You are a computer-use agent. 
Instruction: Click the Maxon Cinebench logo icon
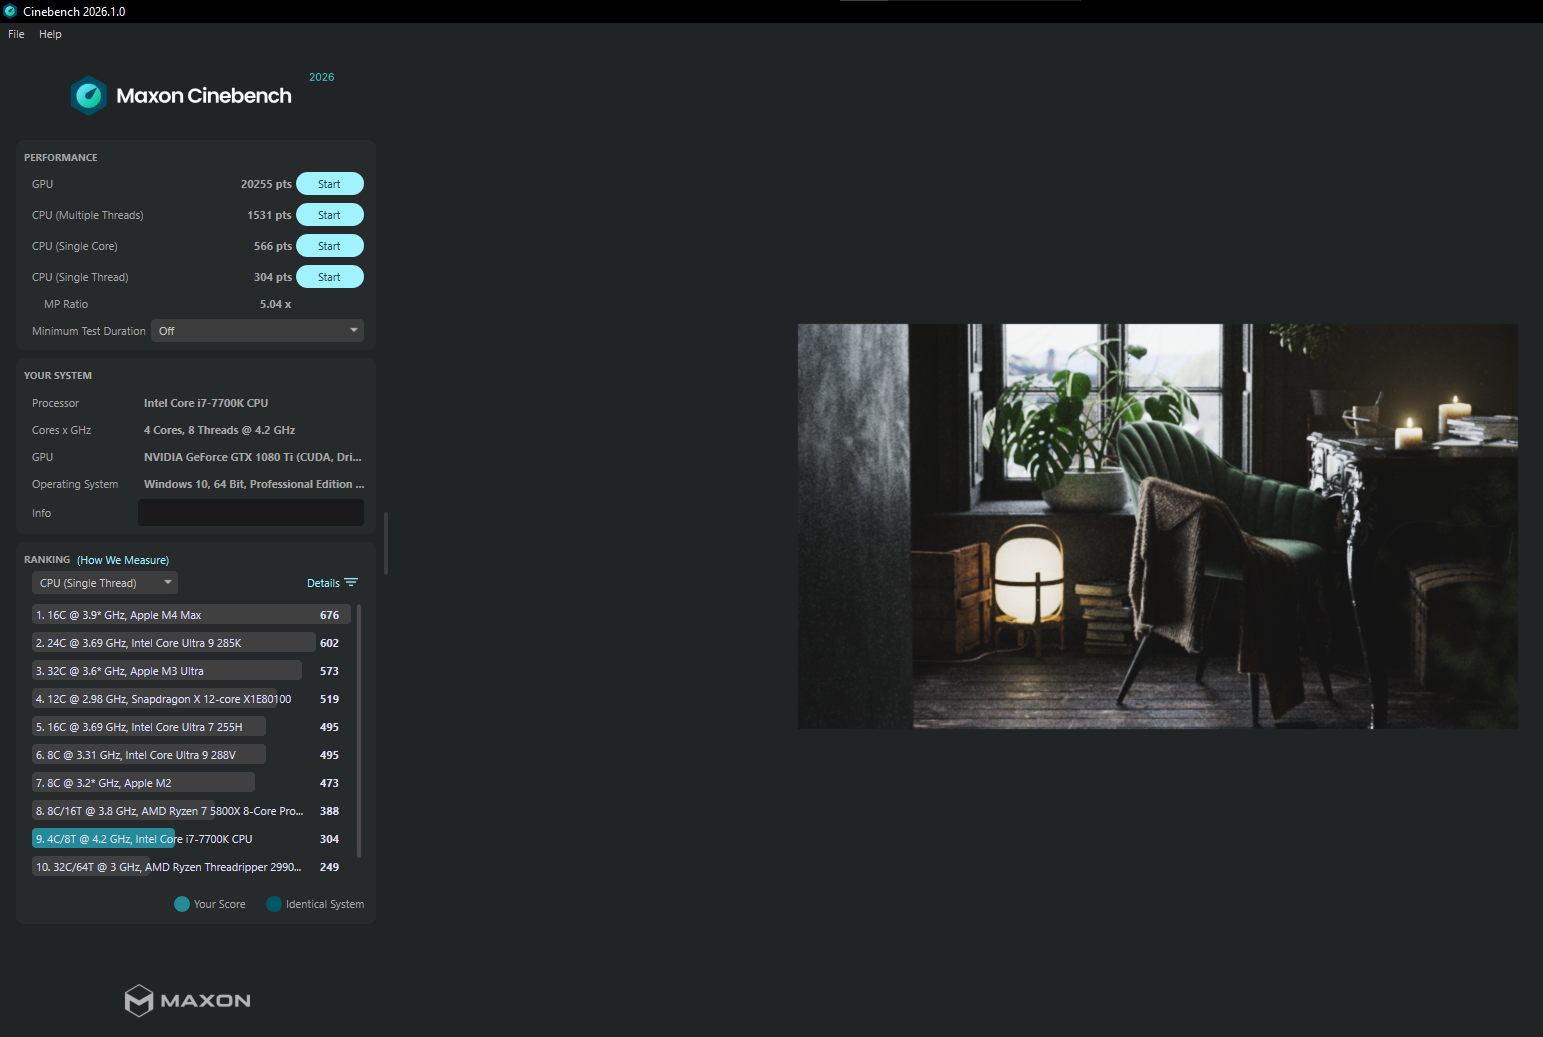89,96
